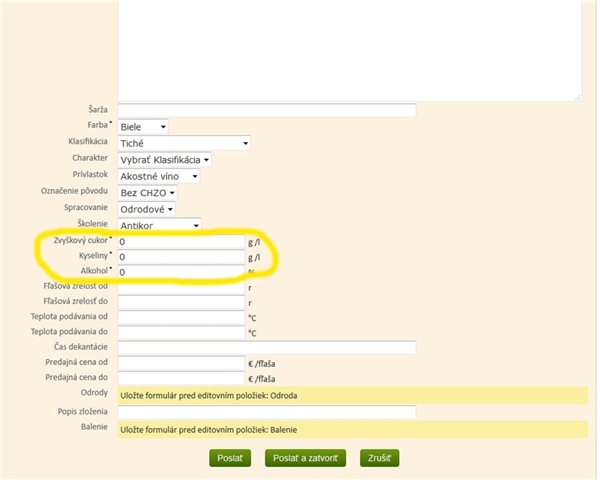This screenshot has width=600, height=480.
Task: Click the Poslať a zatvoriť button
Action: (x=305, y=458)
